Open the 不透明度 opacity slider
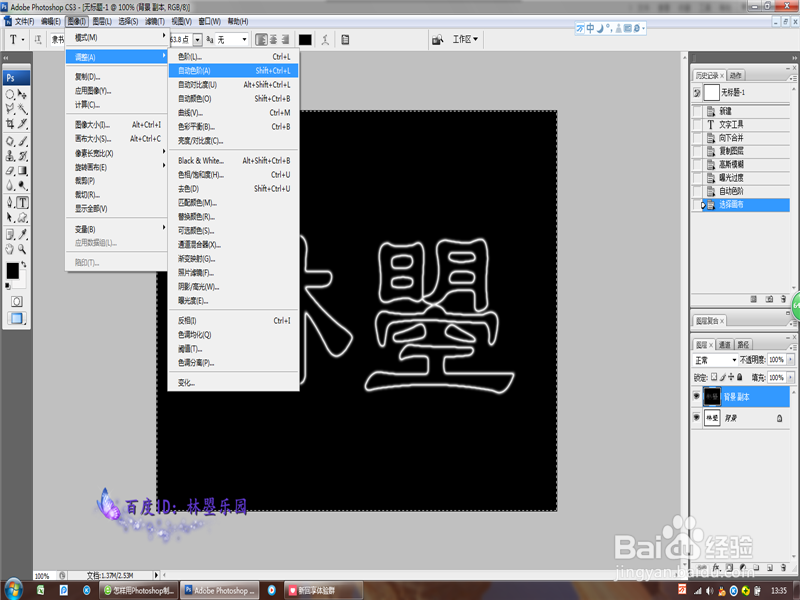The height and width of the screenshot is (600, 800). point(790,359)
